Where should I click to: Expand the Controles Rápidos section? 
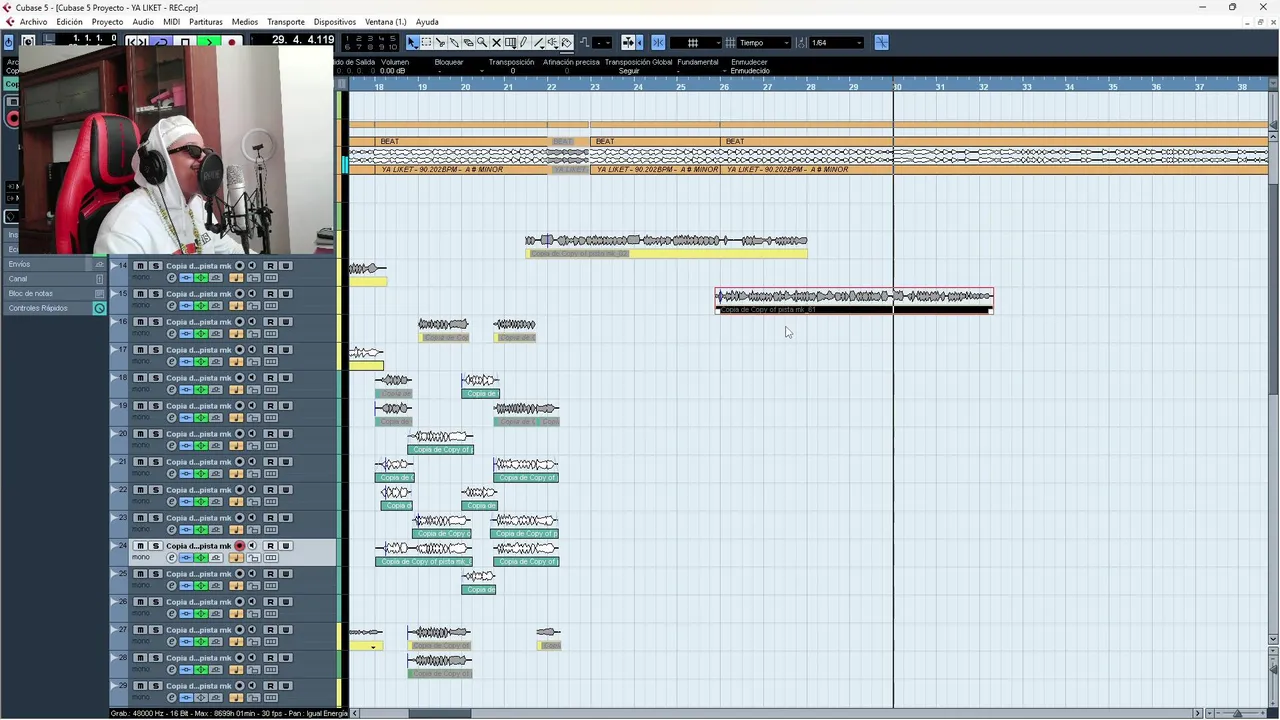coord(55,308)
